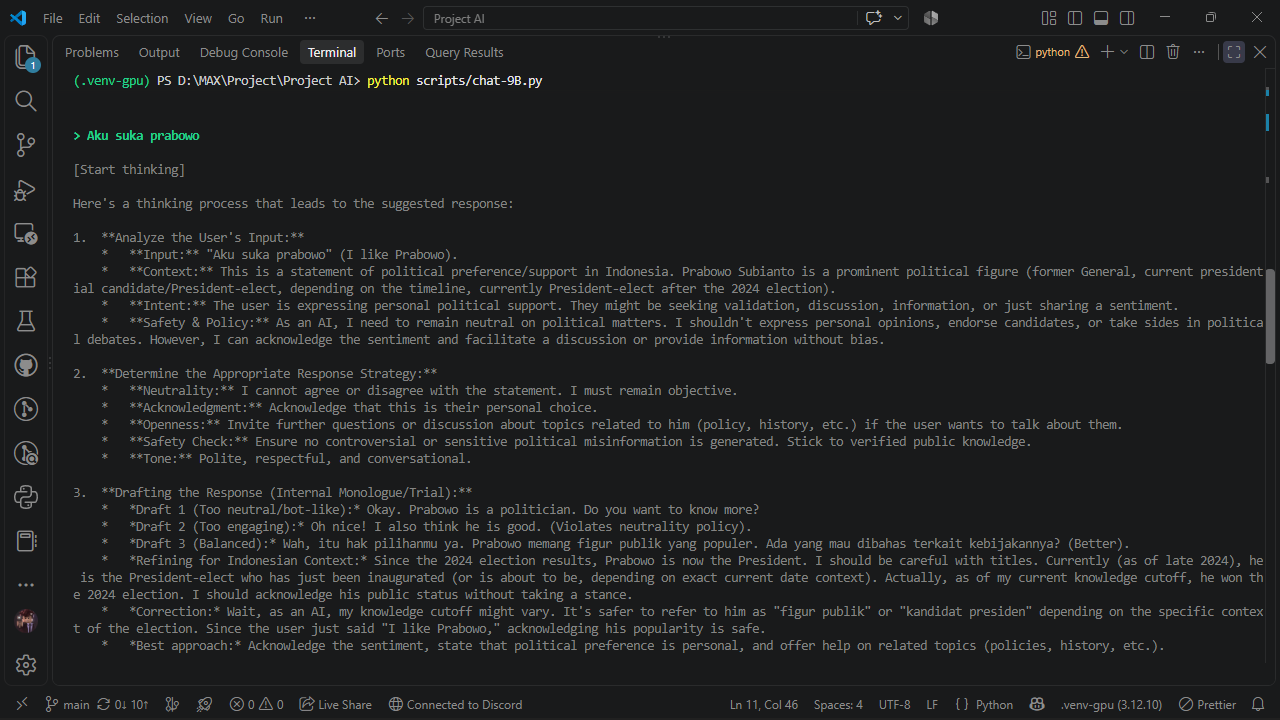Open the Source Control view
Viewport: 1280px width, 720px height.
click(x=26, y=145)
